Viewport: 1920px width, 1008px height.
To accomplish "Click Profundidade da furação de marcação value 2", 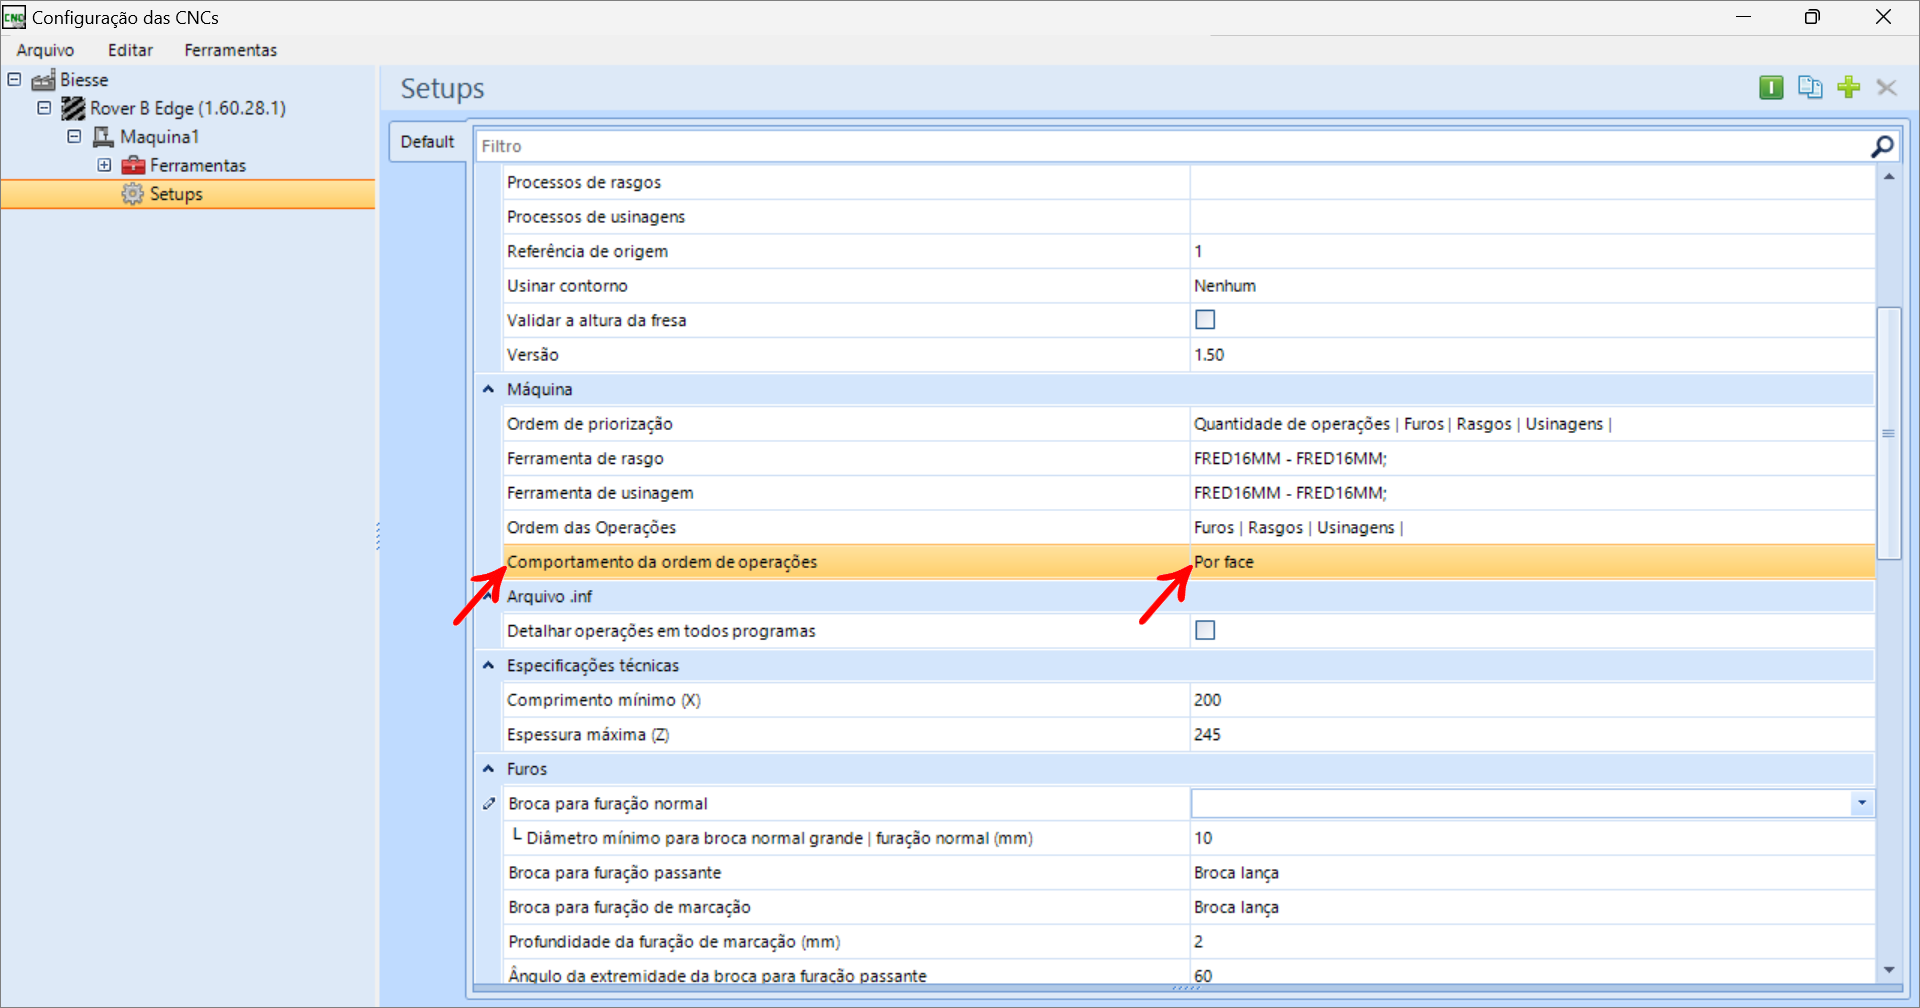I will pos(1198,942).
